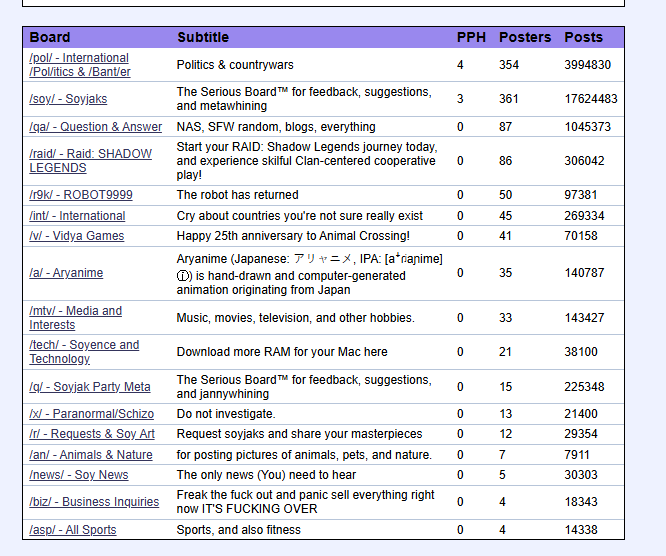Open the /x/ - Paranormal/Schizo board
Screen dimensions: 666x556
tap(91, 414)
